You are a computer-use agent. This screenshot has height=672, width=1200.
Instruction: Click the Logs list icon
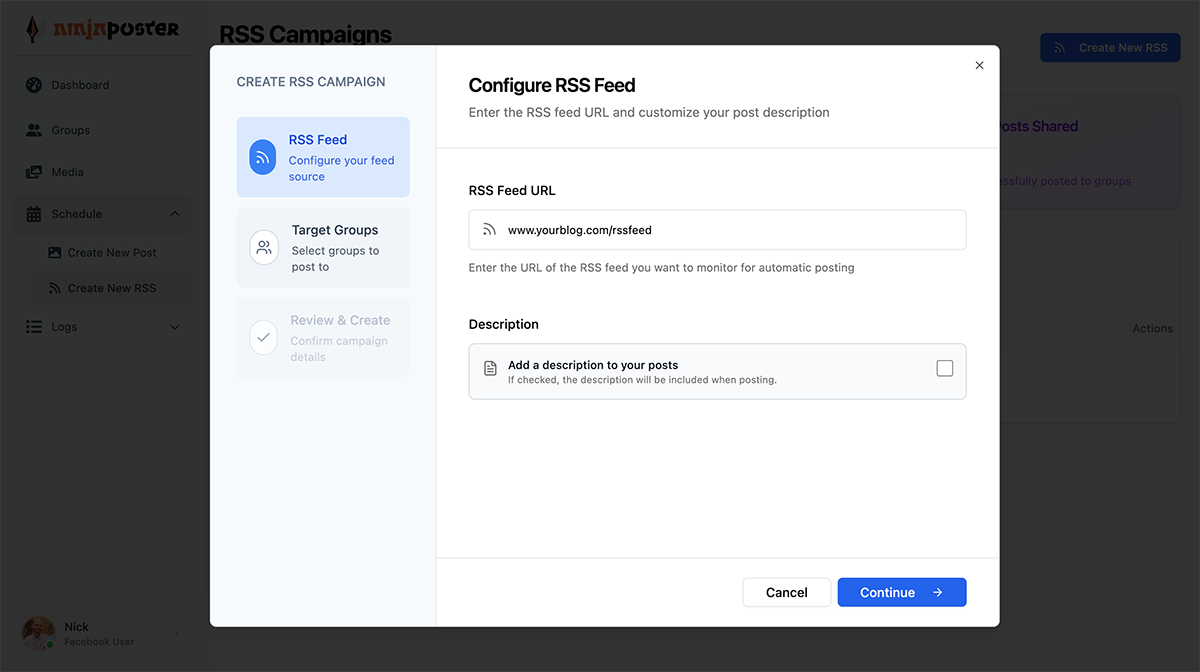(x=34, y=327)
